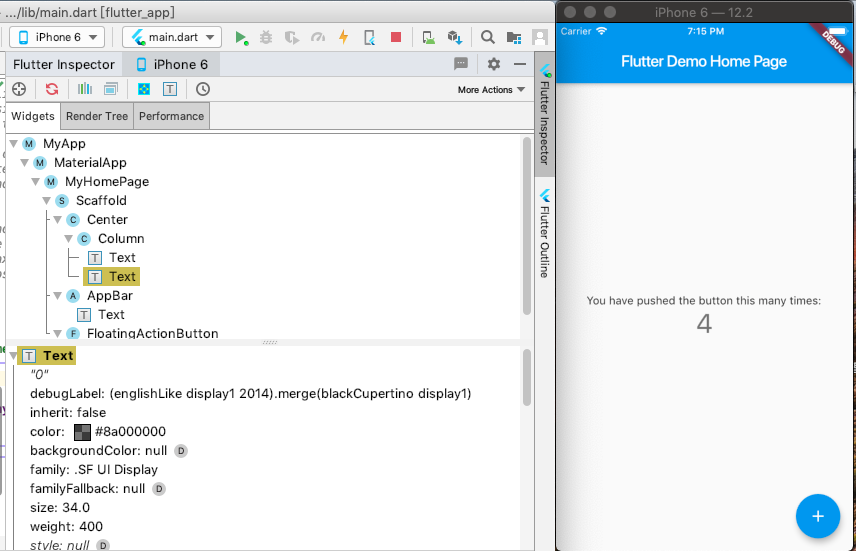Click the 'inherit: false' property
The image size is (856, 551).
pyautogui.click(x=68, y=413)
